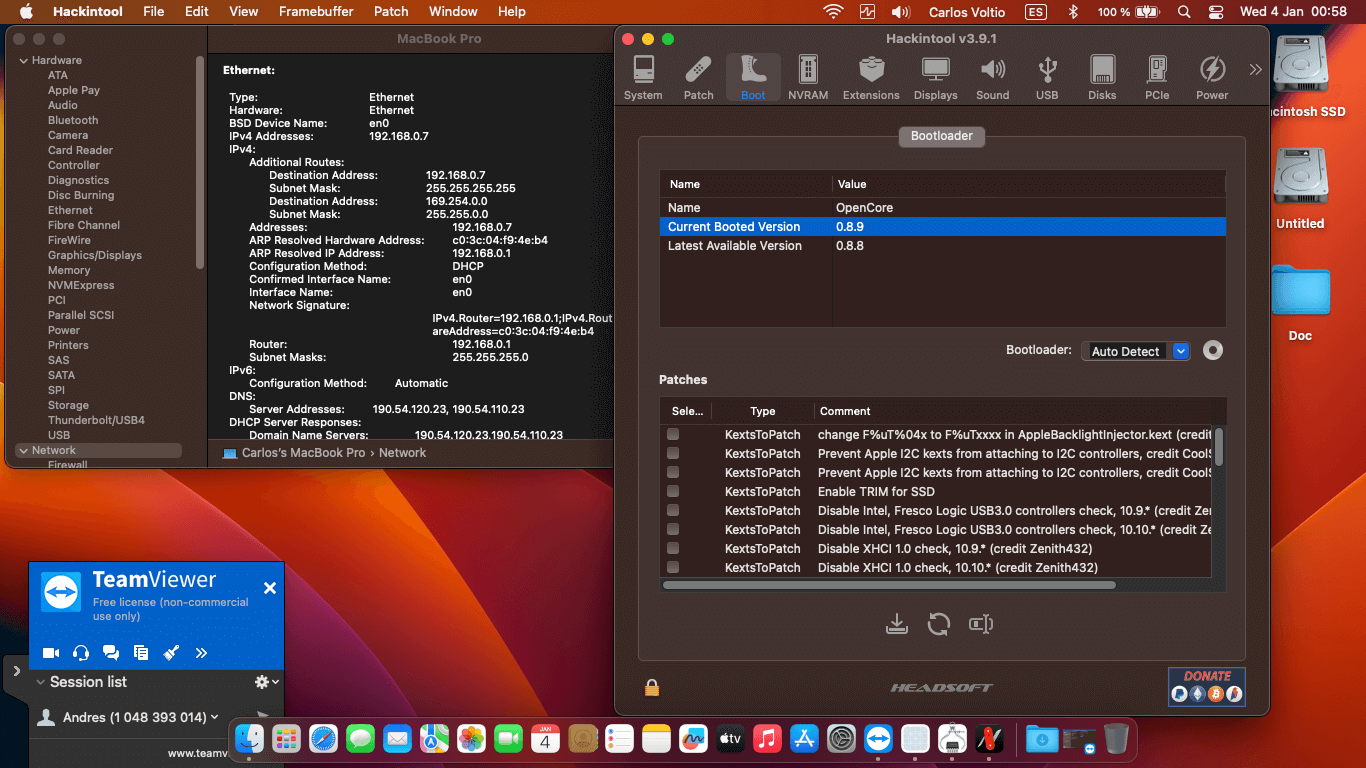Select the OpenCore Name row in bootloader table

pyautogui.click(x=942, y=208)
